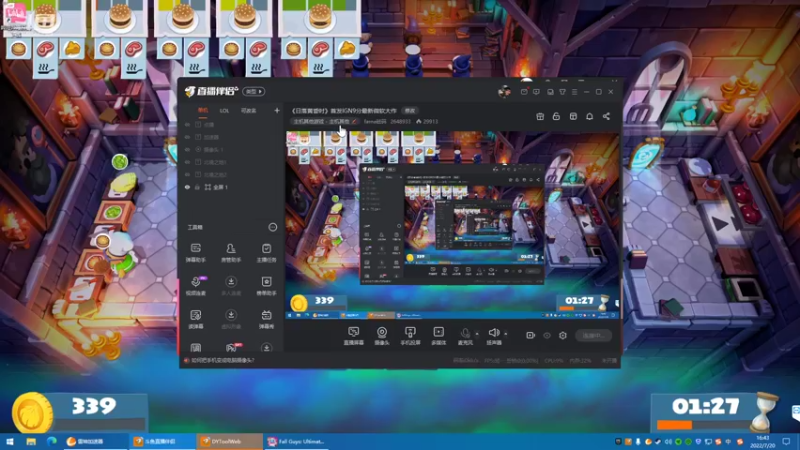
Task: Toggle visibility eye of the 全屏 1 source
Action: pyautogui.click(x=187, y=187)
